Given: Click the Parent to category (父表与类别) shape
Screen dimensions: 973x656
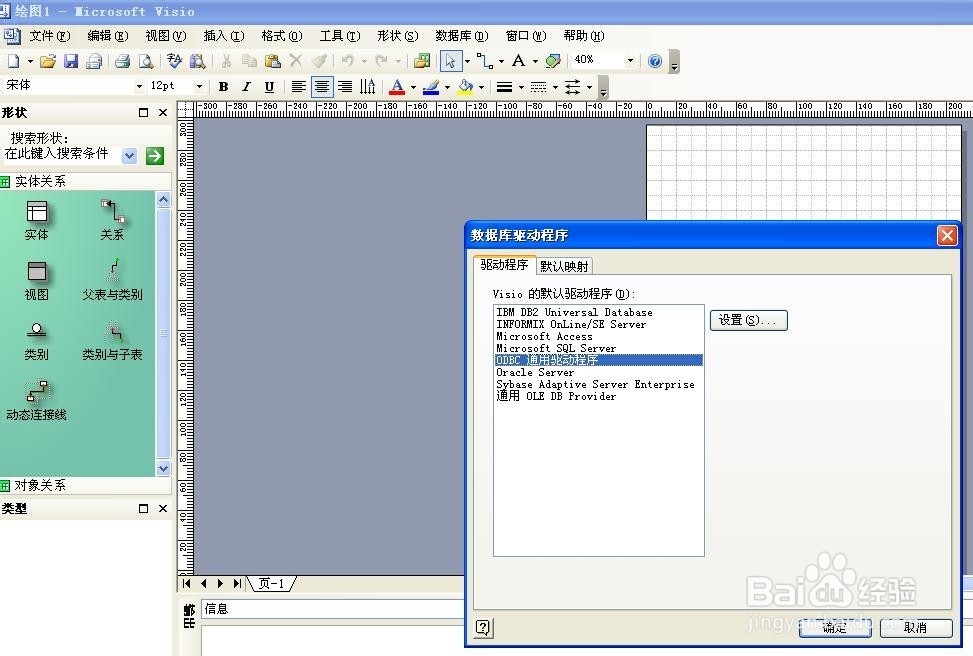Looking at the screenshot, I should click(112, 280).
